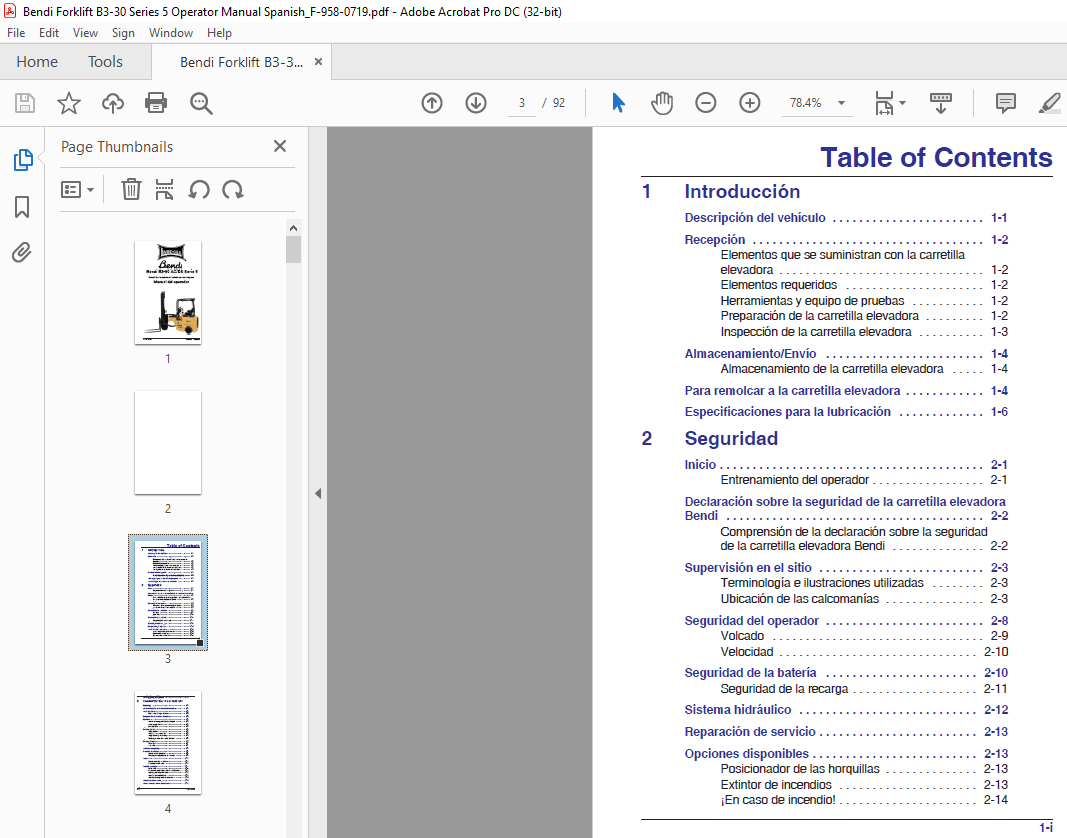1067x838 pixels.
Task: Follow Extintor de incendios entry
Action: (x=776, y=785)
